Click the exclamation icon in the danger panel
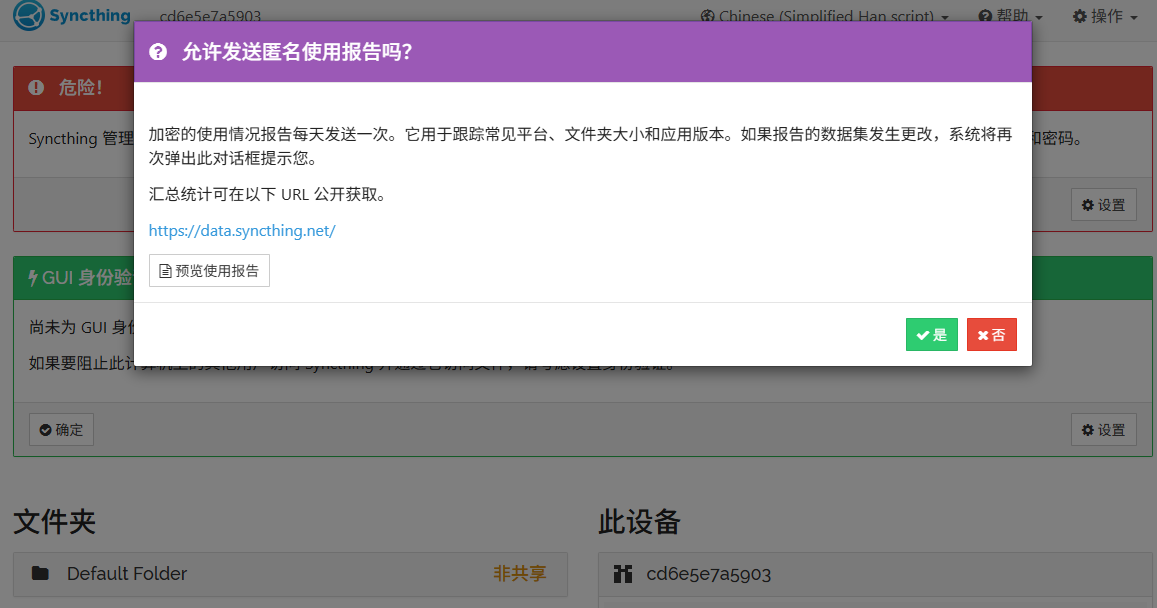This screenshot has height=608, width=1157. pyautogui.click(x=37, y=88)
